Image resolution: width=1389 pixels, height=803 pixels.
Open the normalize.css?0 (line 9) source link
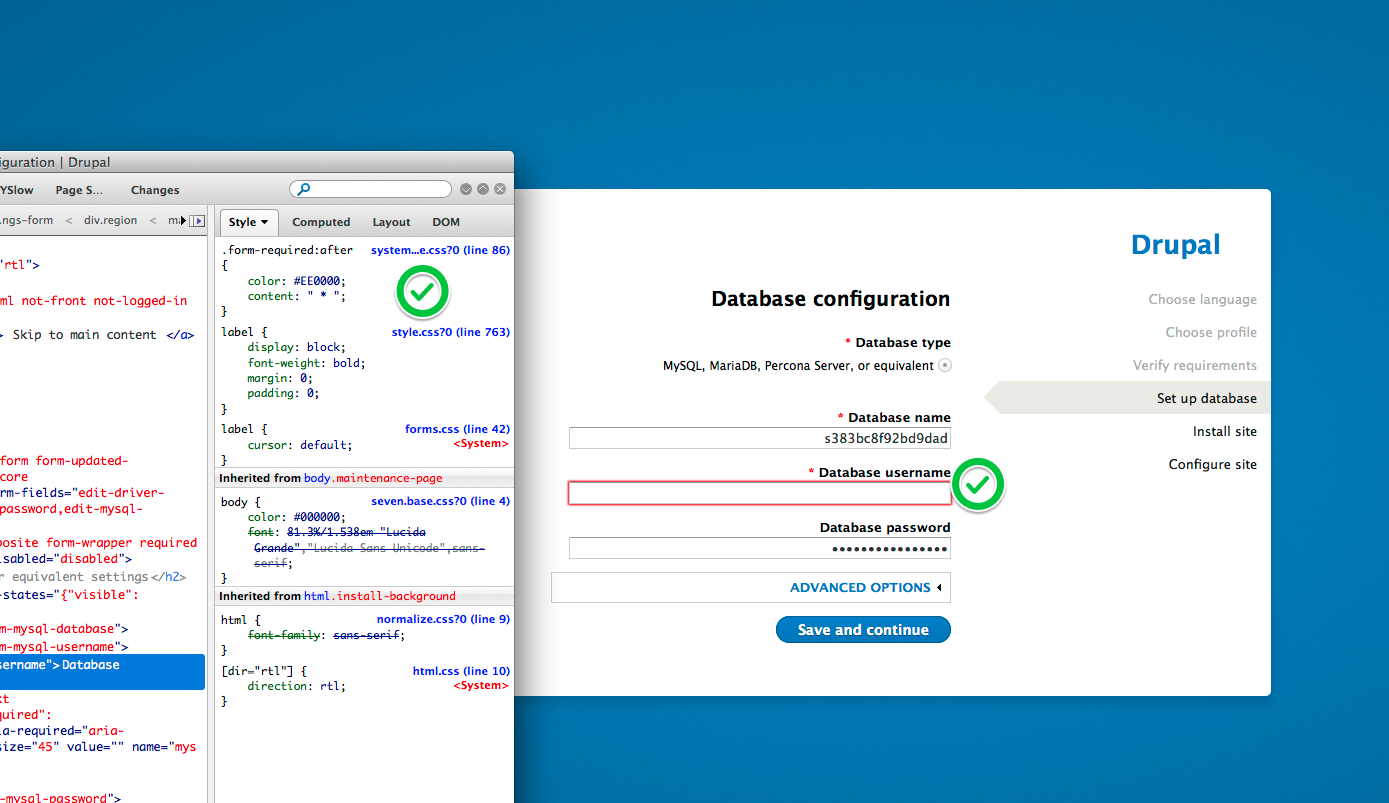(x=443, y=619)
